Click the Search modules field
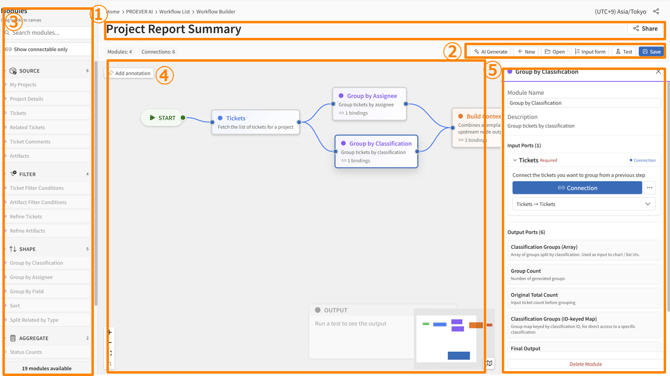The width and height of the screenshot is (670, 376). pyautogui.click(x=47, y=33)
